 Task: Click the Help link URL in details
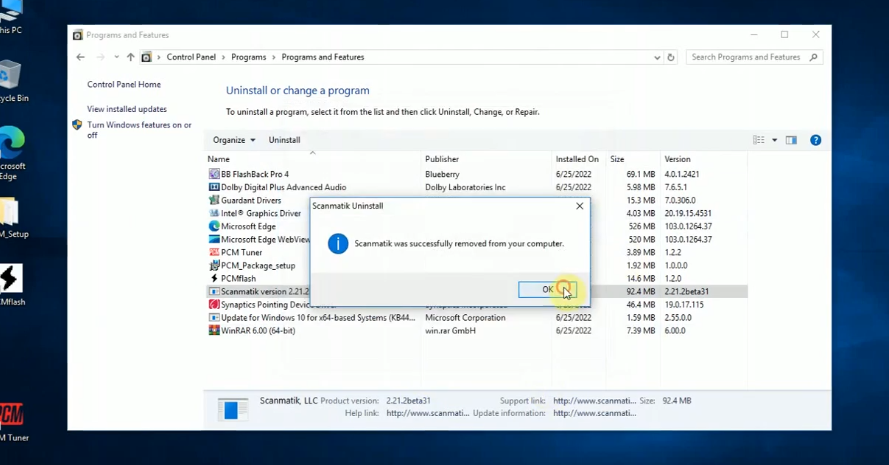(x=427, y=413)
